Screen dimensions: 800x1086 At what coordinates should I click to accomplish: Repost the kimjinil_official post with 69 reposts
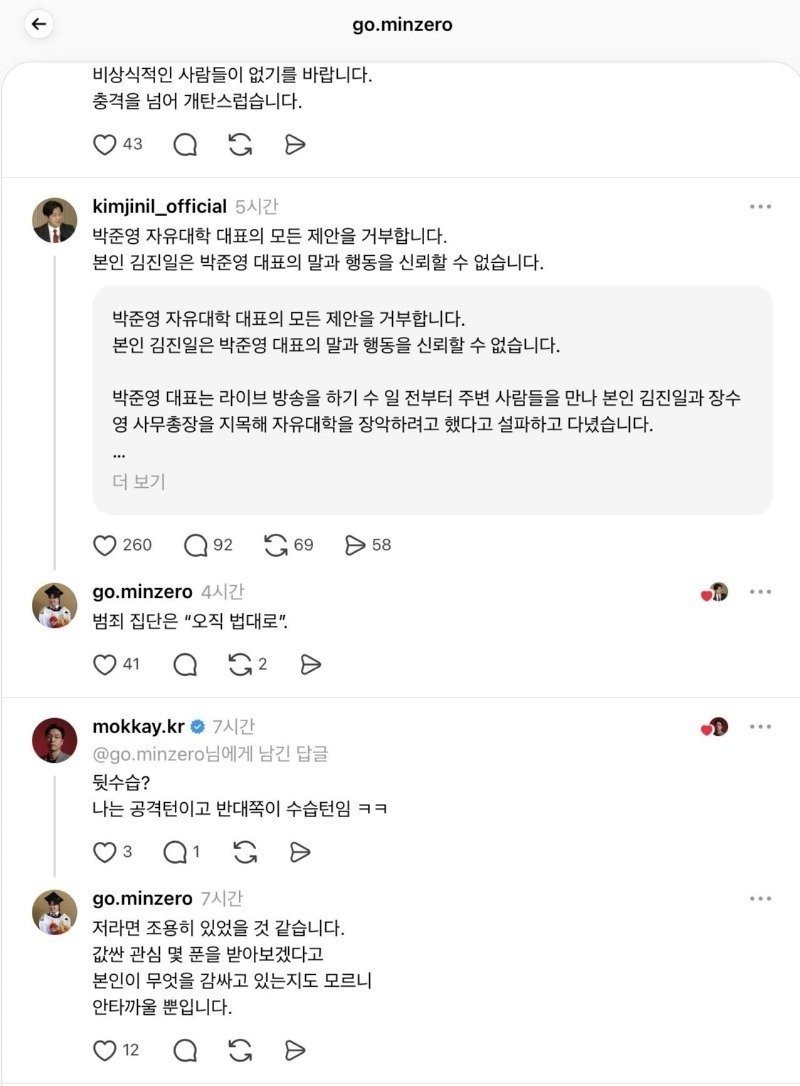(275, 545)
